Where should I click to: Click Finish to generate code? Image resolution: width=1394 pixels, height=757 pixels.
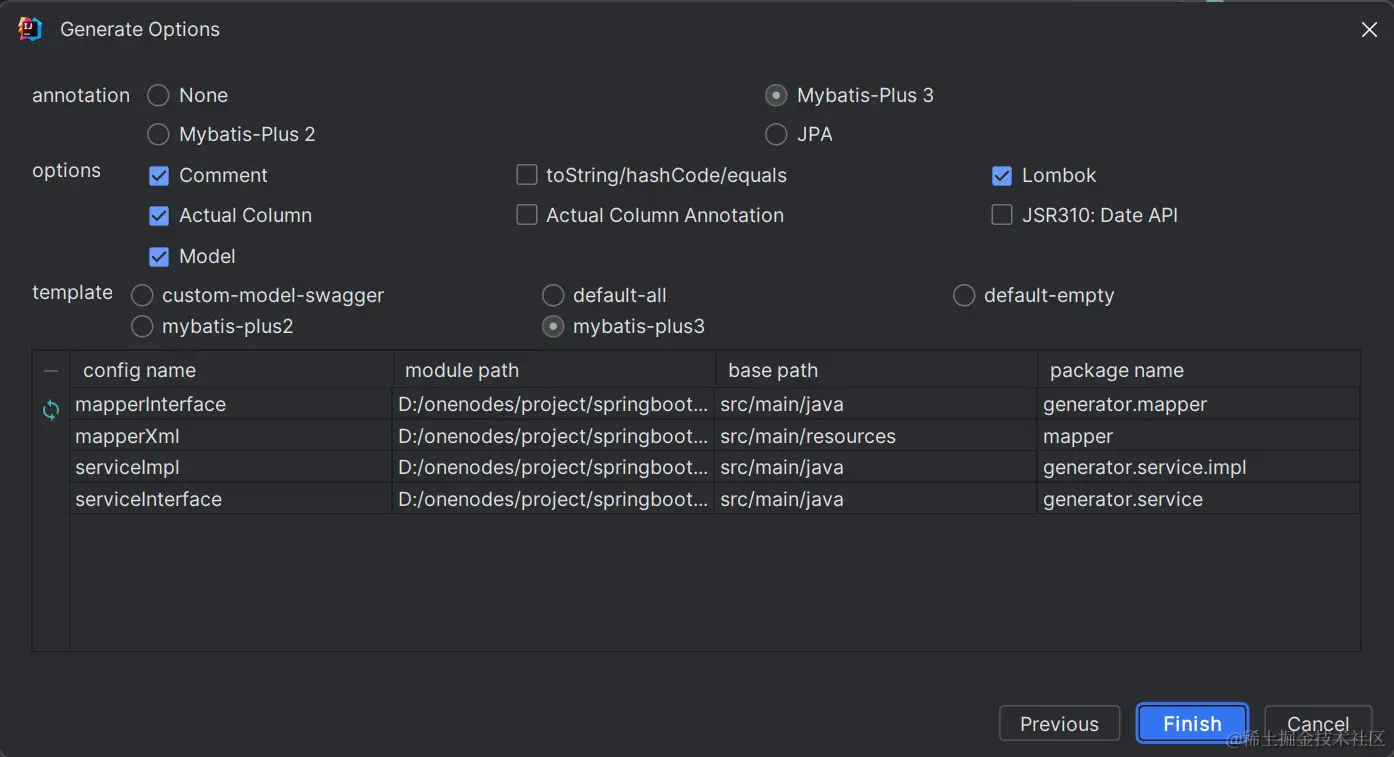coord(1192,724)
